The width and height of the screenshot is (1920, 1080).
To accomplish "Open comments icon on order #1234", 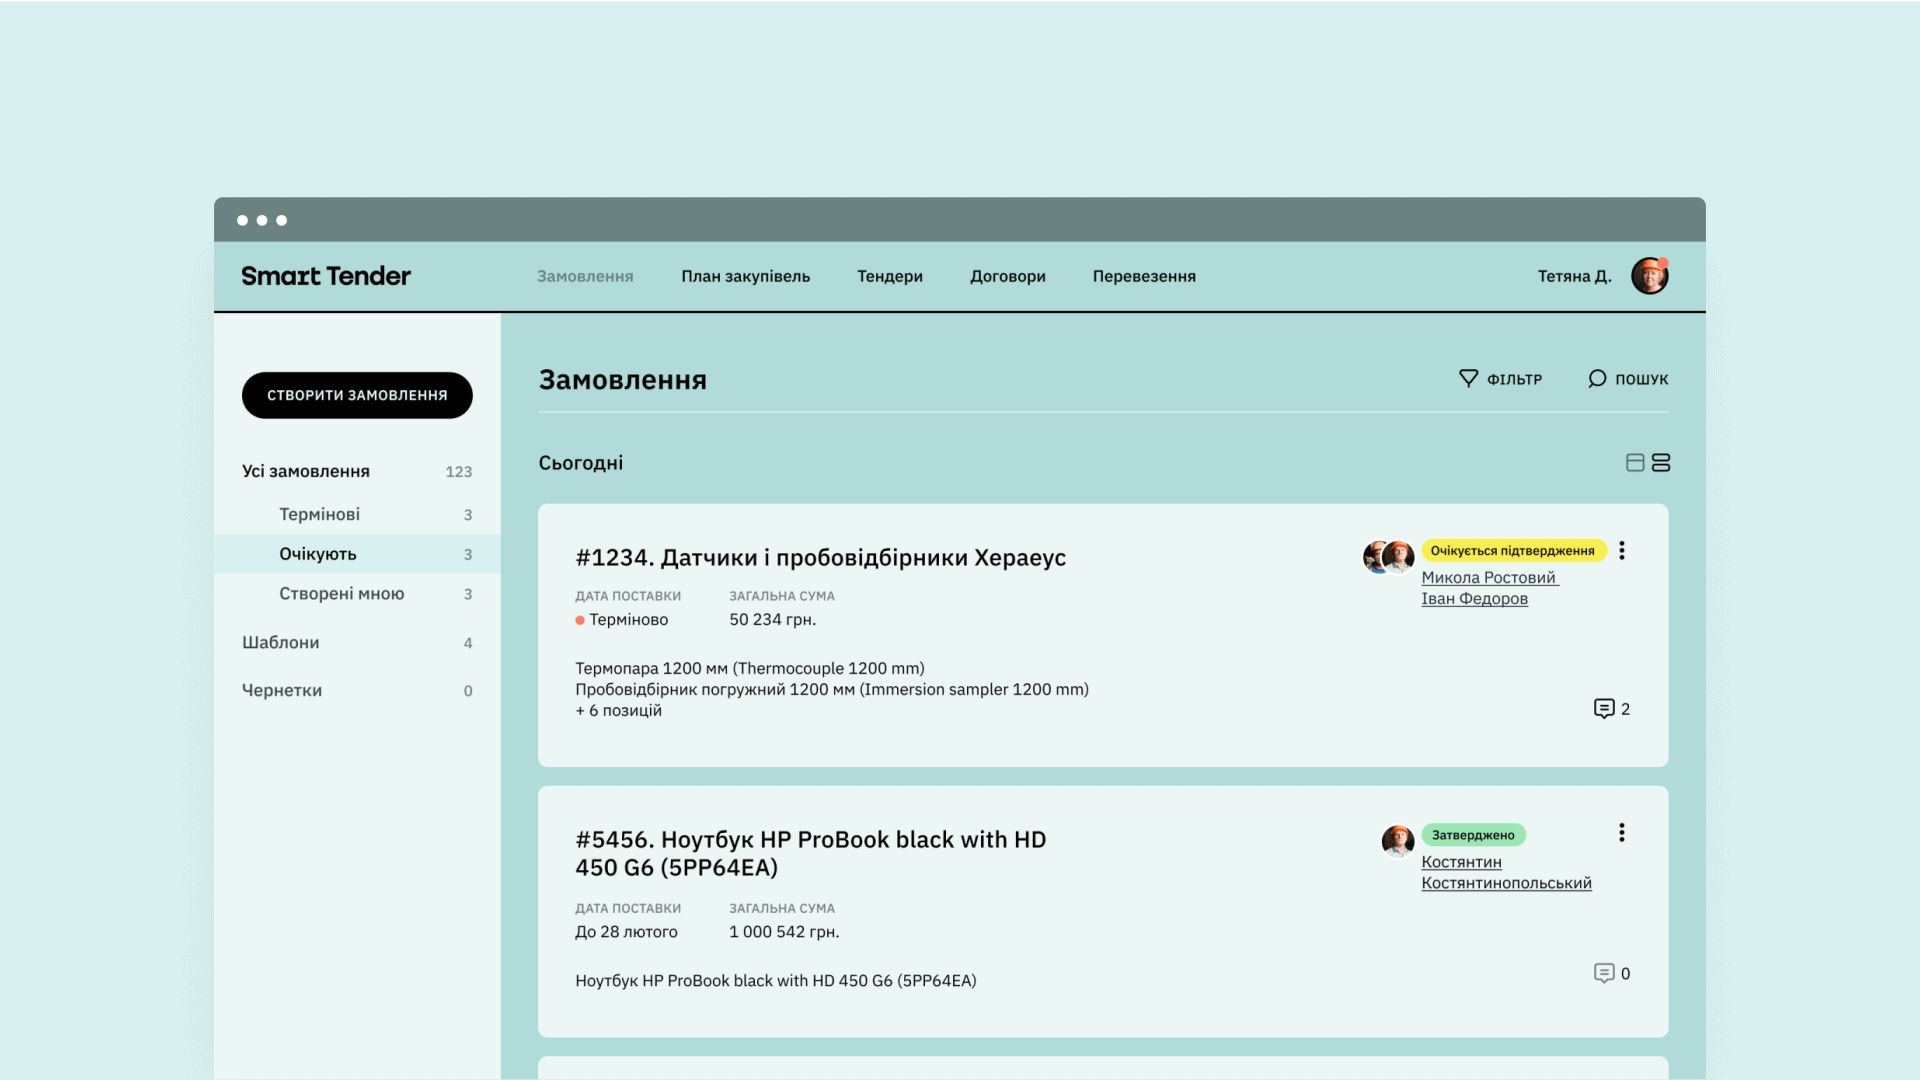I will tap(1604, 709).
